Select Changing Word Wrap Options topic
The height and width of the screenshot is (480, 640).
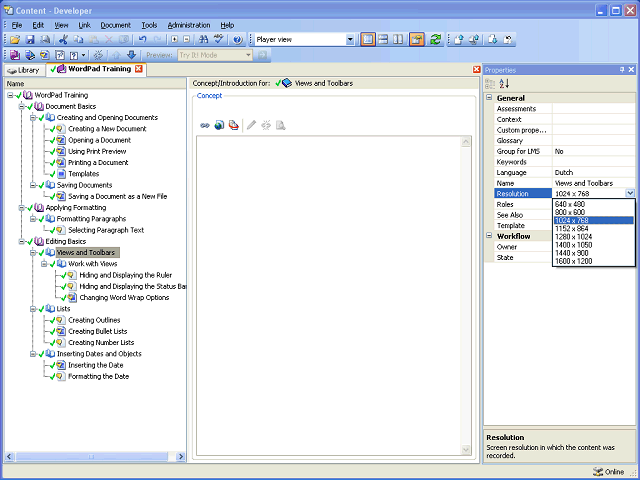[x=124, y=298]
